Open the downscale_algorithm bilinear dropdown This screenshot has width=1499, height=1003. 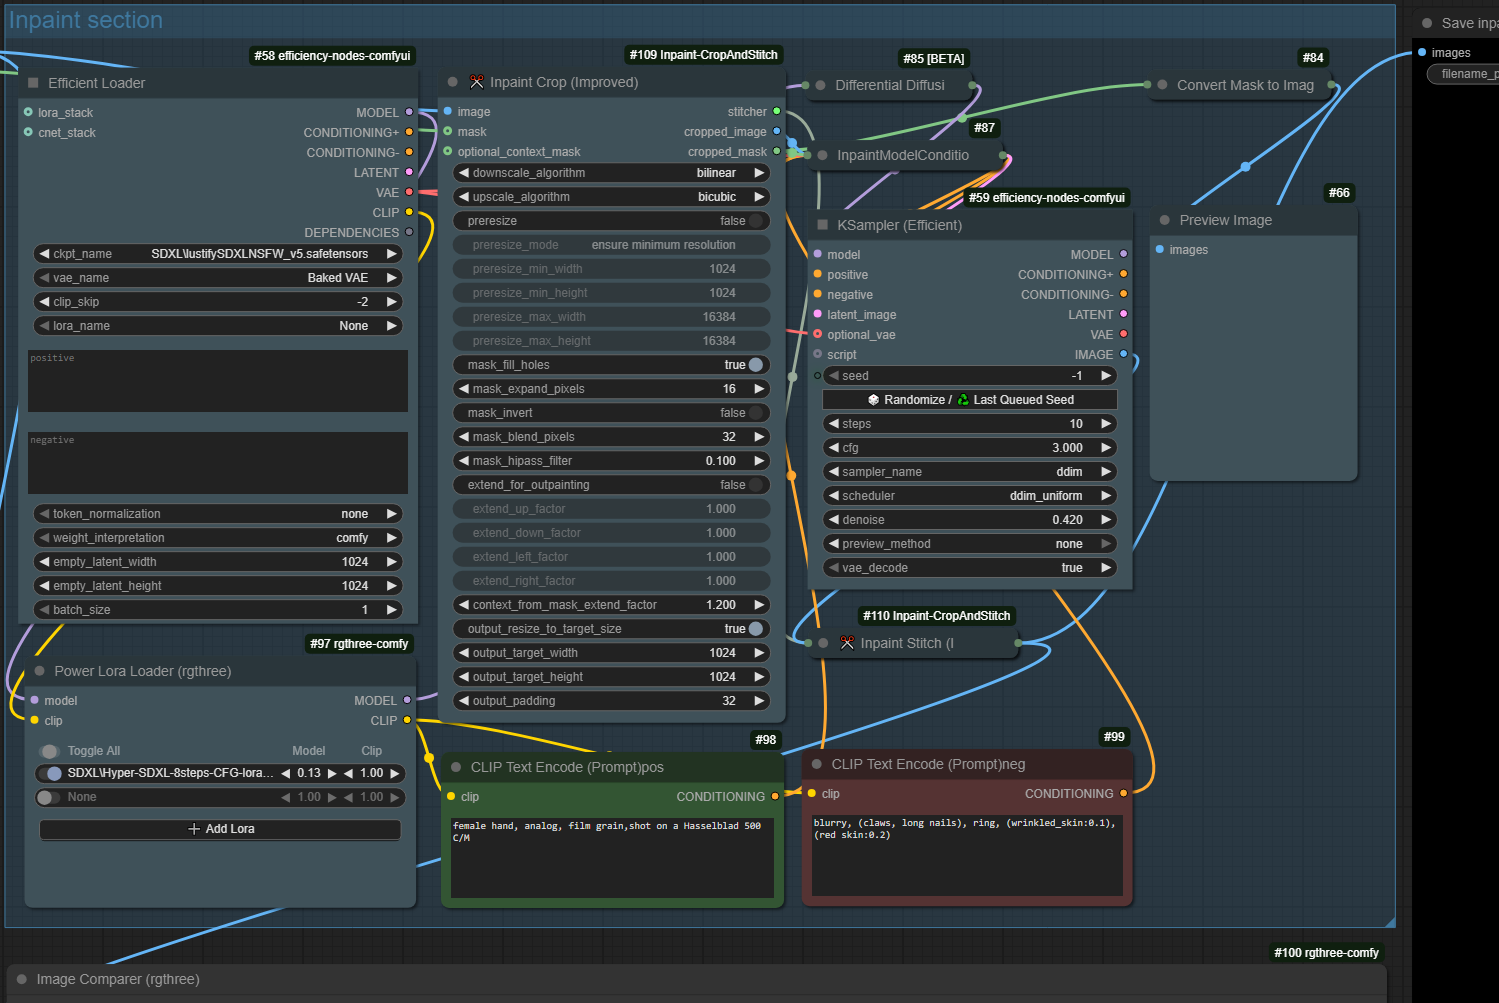[612, 173]
